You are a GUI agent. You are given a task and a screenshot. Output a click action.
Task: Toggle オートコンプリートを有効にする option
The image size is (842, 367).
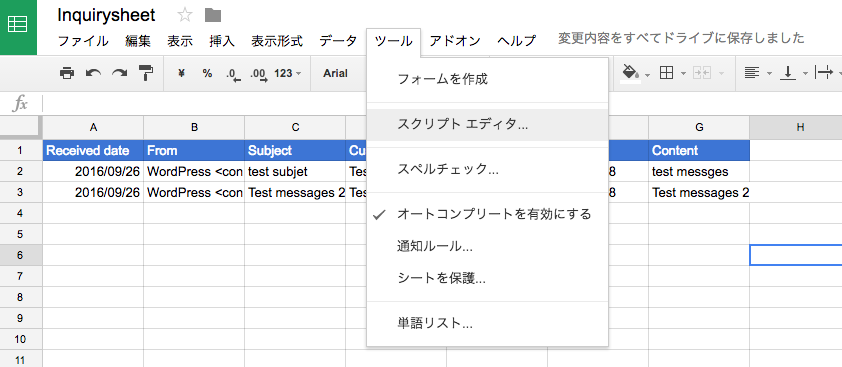click(x=488, y=214)
